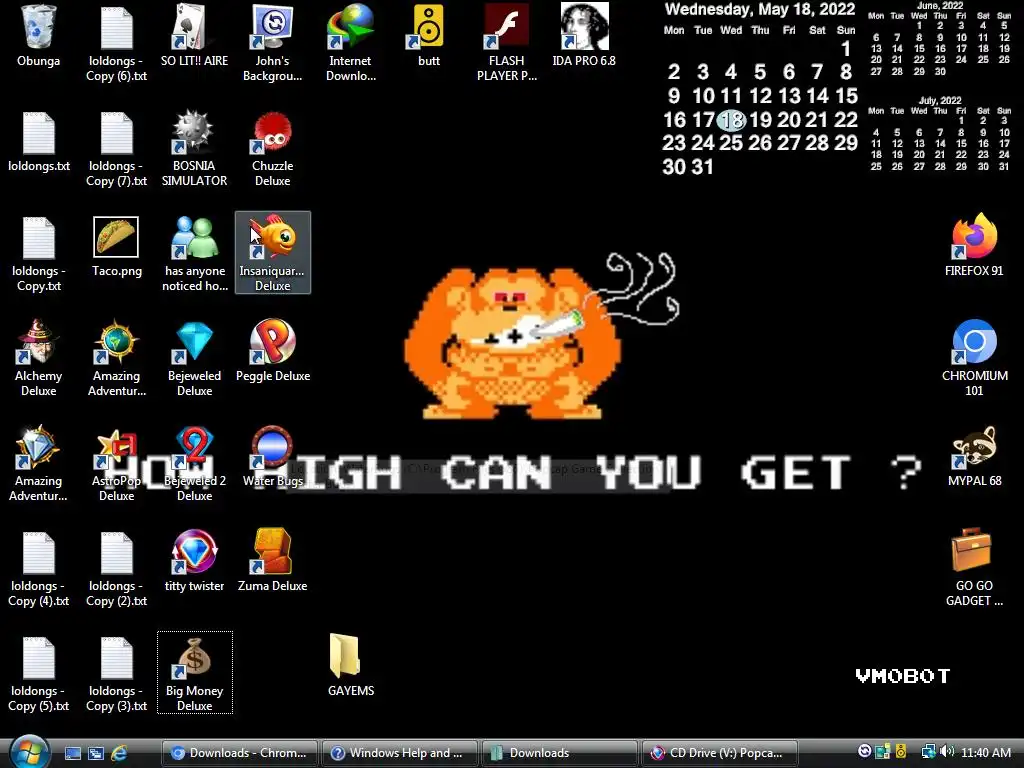The image size is (1024, 768).
Task: Select the titty twister shortcut icon
Action: pyautogui.click(x=195, y=562)
